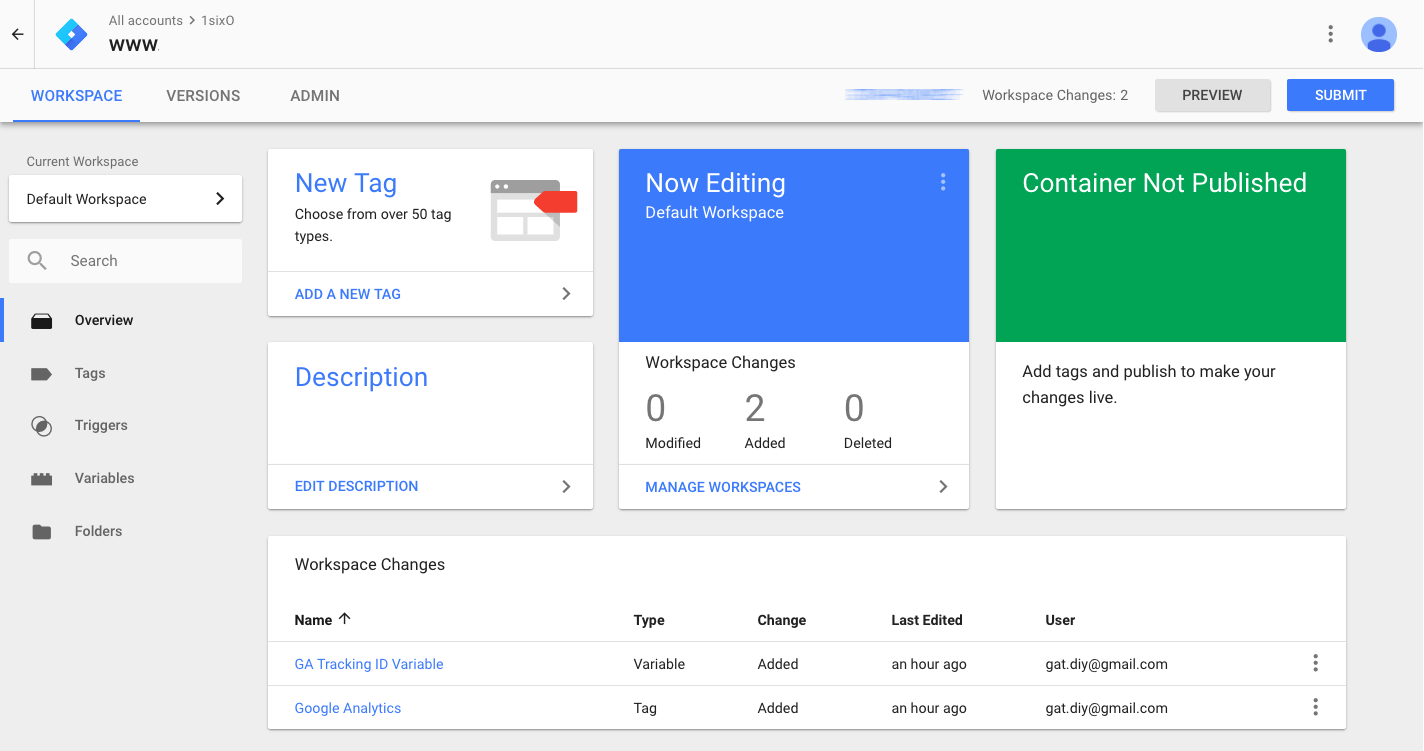The width and height of the screenshot is (1424, 751).
Task: Open options for GA Tracking ID Variable row
Action: click(x=1315, y=663)
